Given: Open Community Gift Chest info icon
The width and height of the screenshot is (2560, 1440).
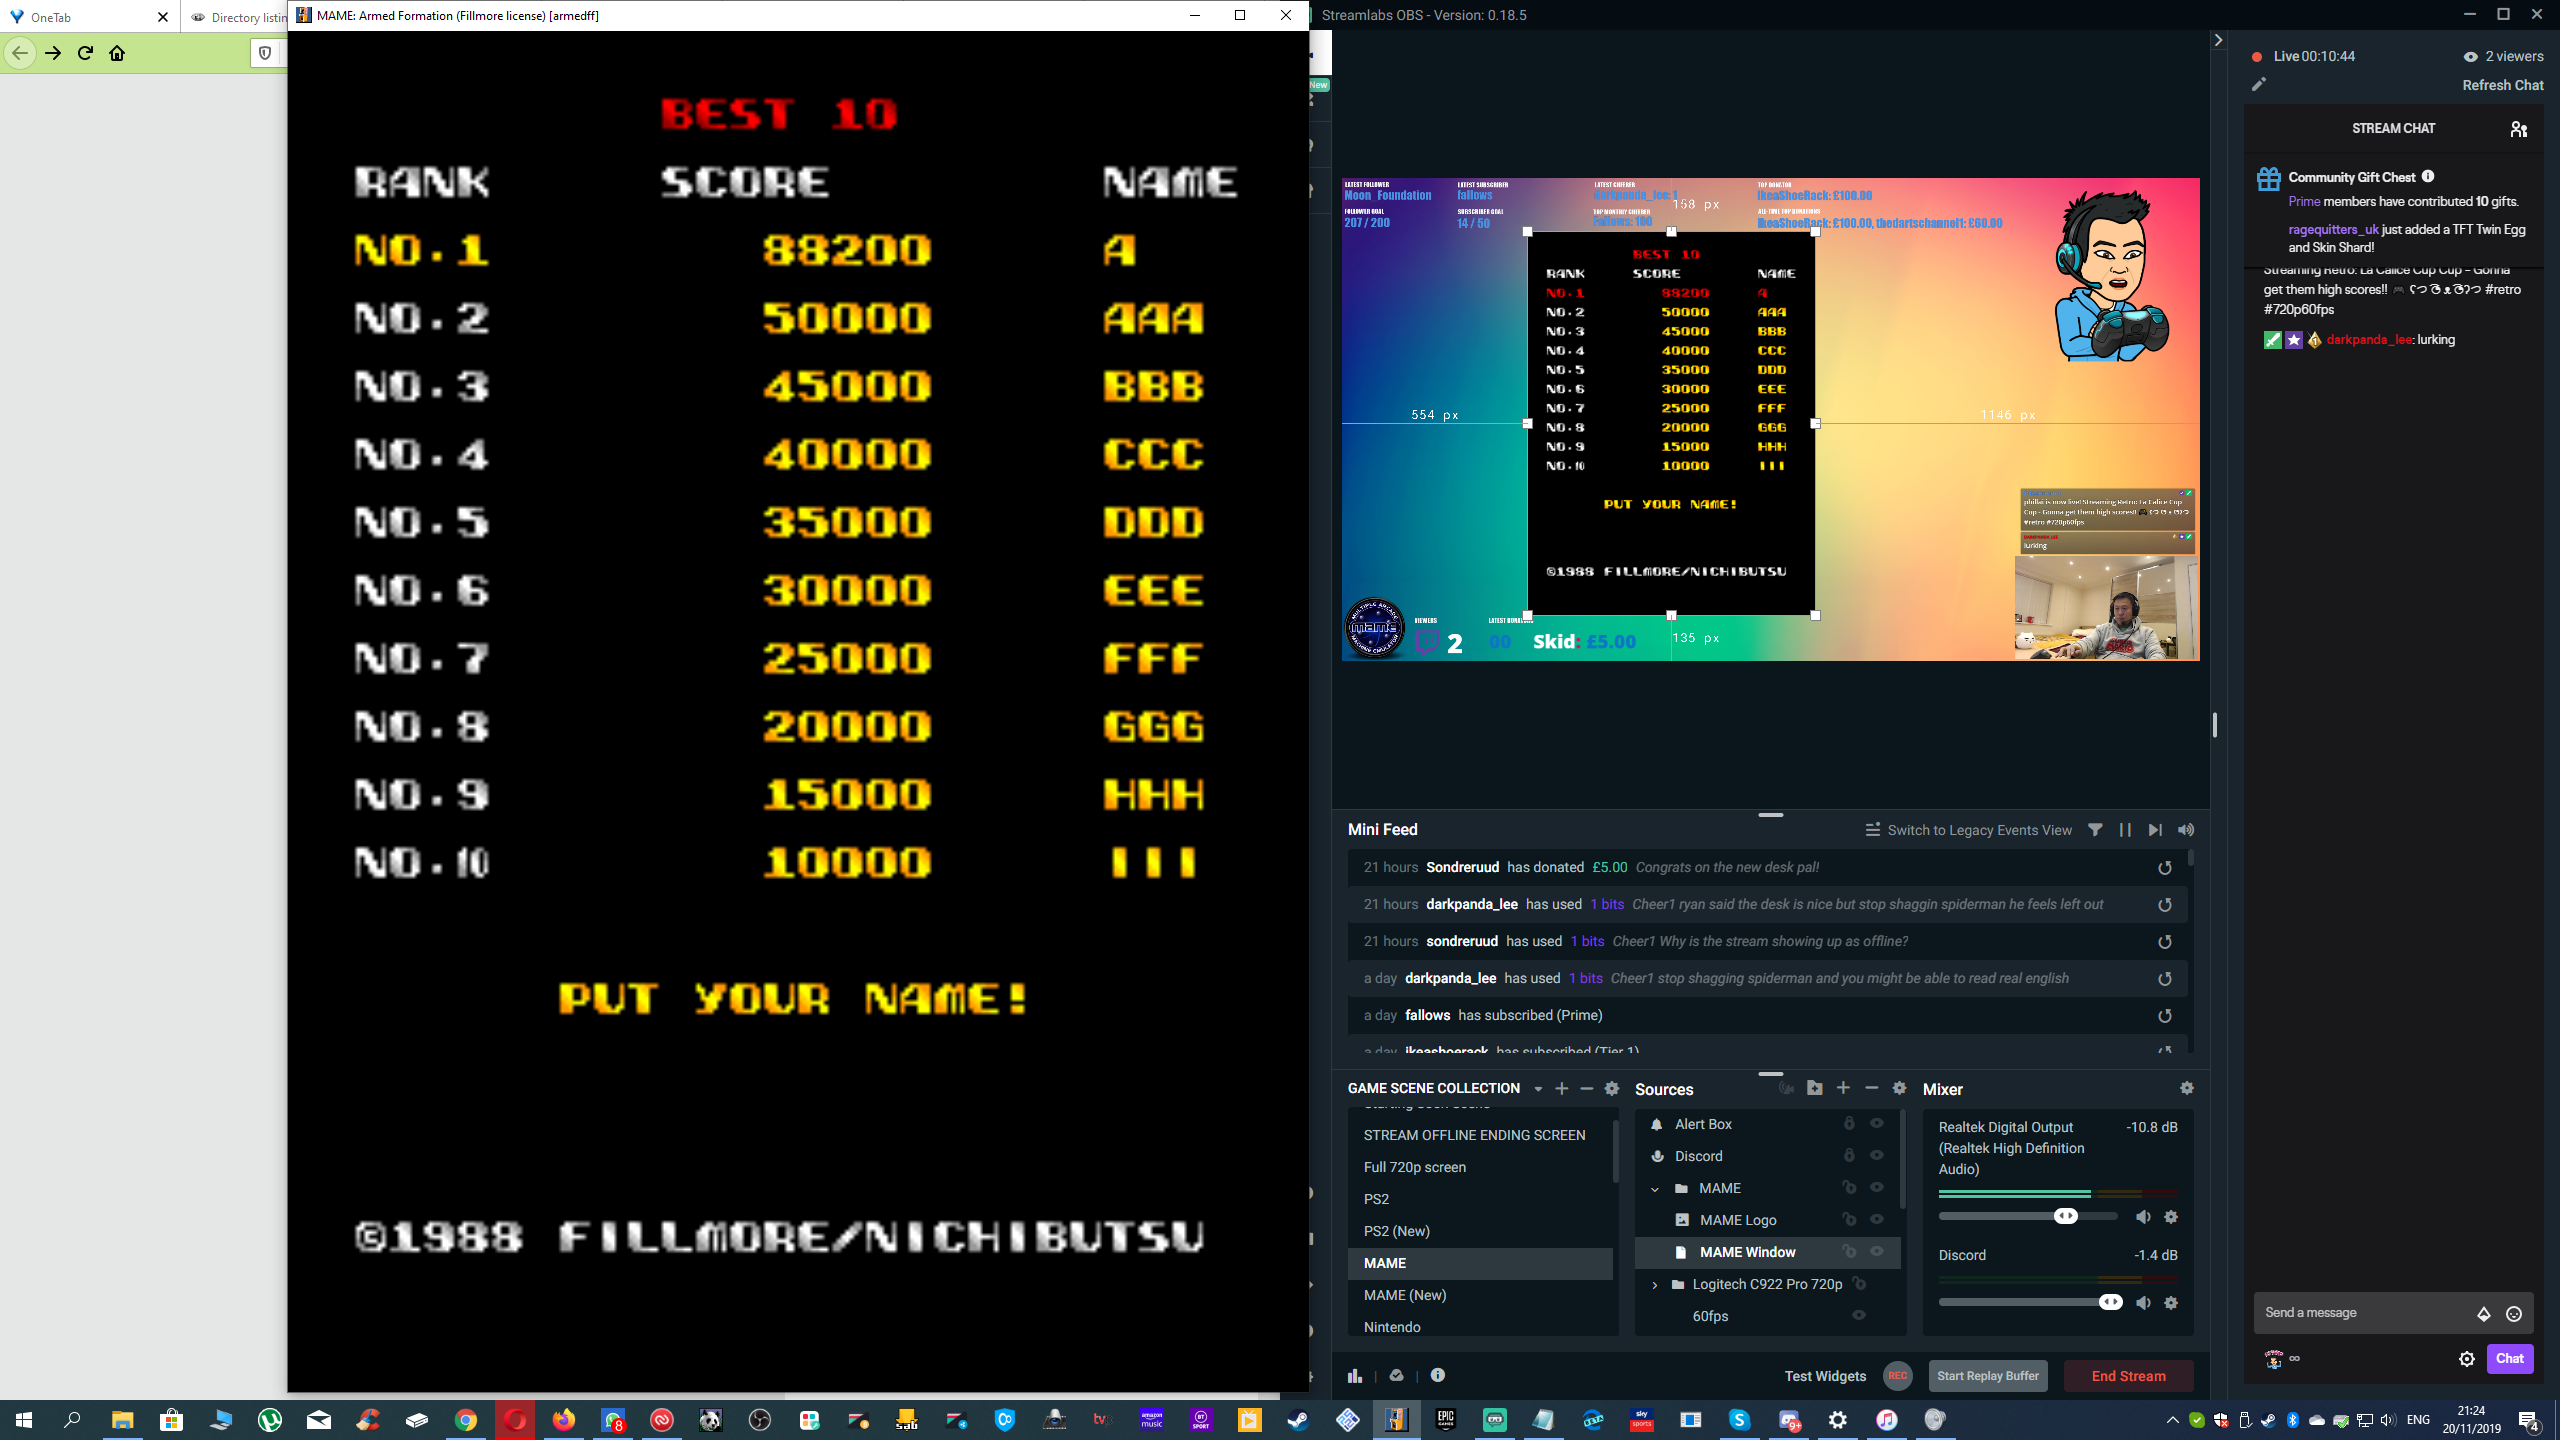Looking at the screenshot, I should 2428,177.
